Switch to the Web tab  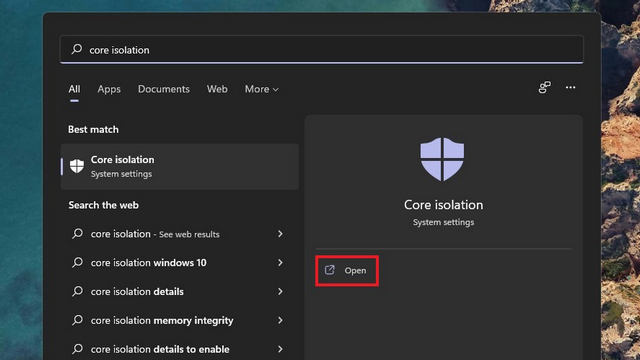pos(217,89)
